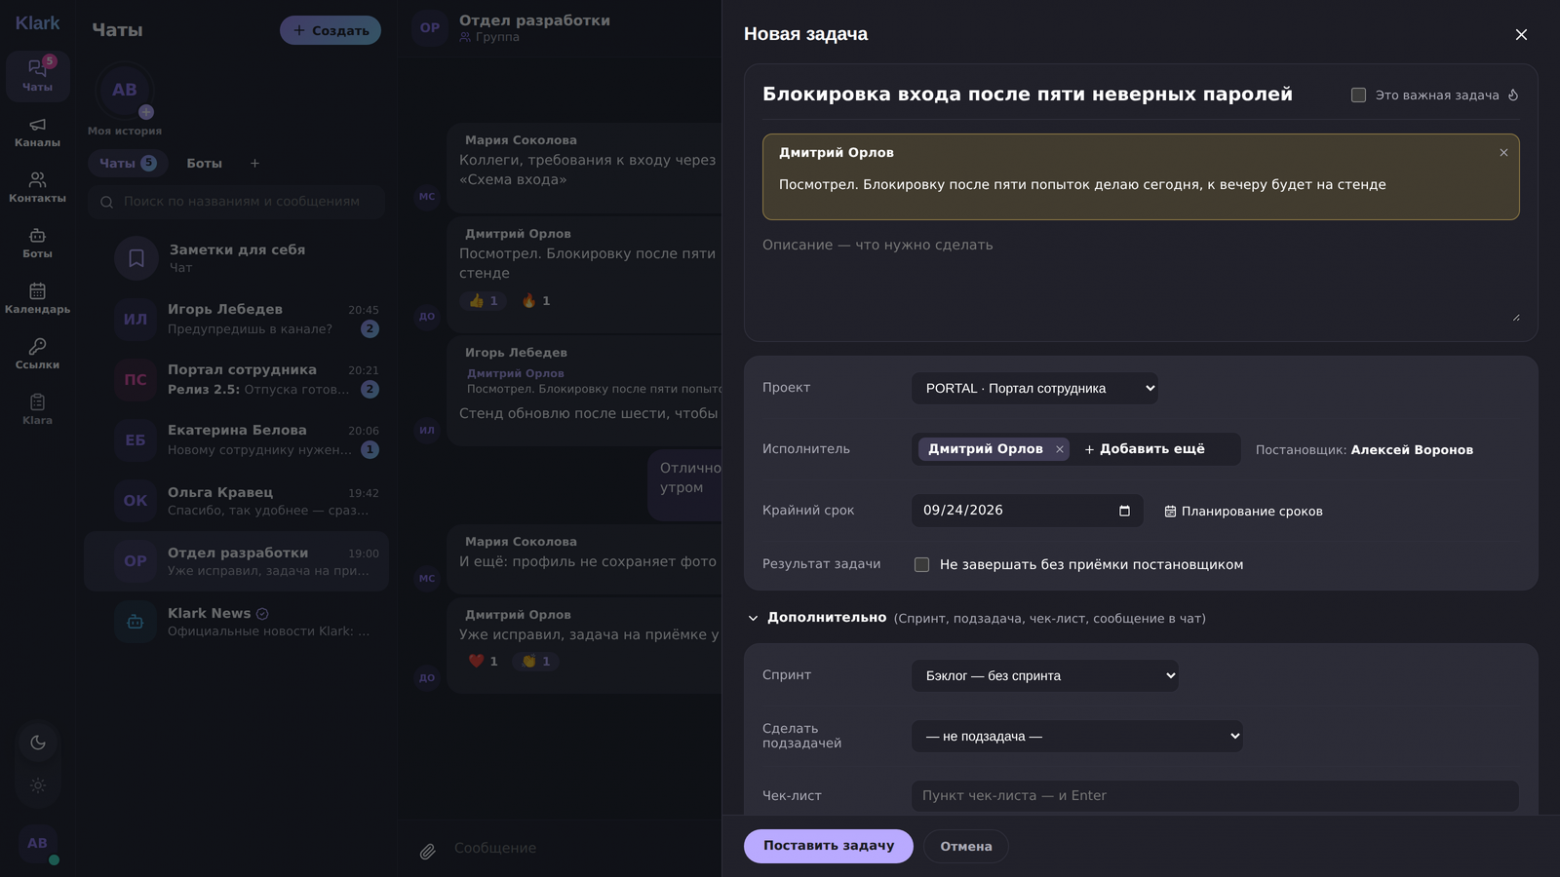
Task: Click the task description text area
Action: point(1141,280)
